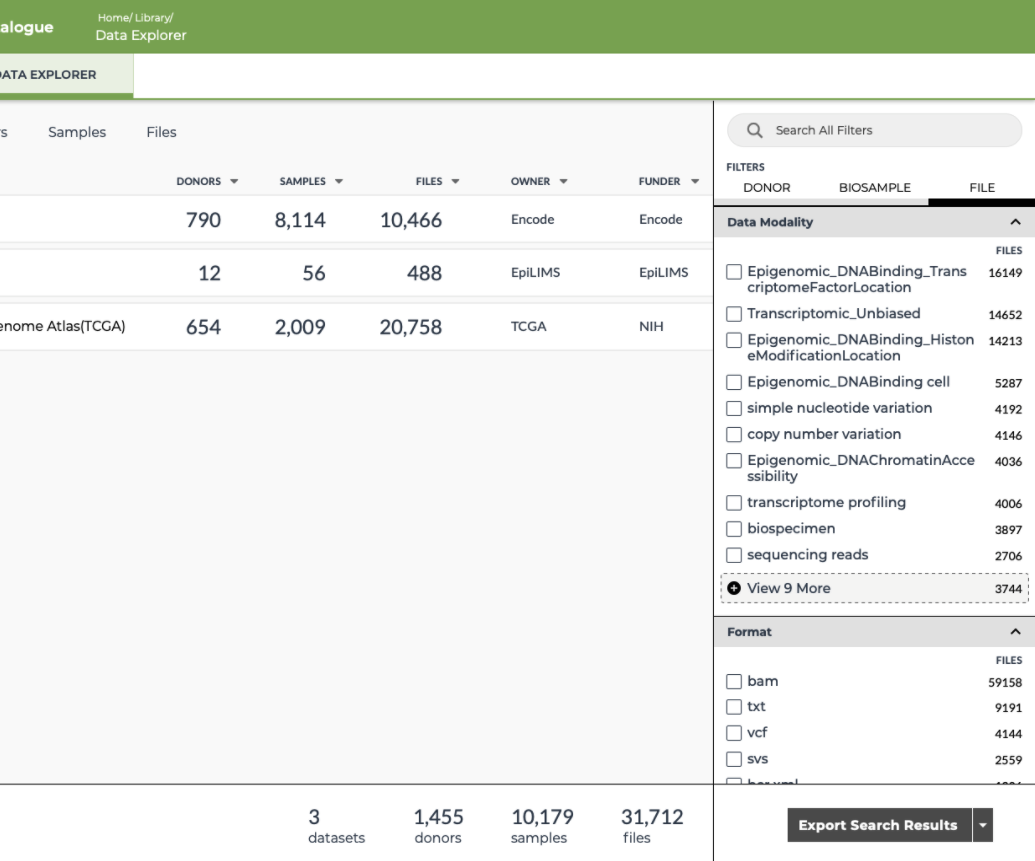
Task: Click the TCGA owner cell
Action: (528, 326)
